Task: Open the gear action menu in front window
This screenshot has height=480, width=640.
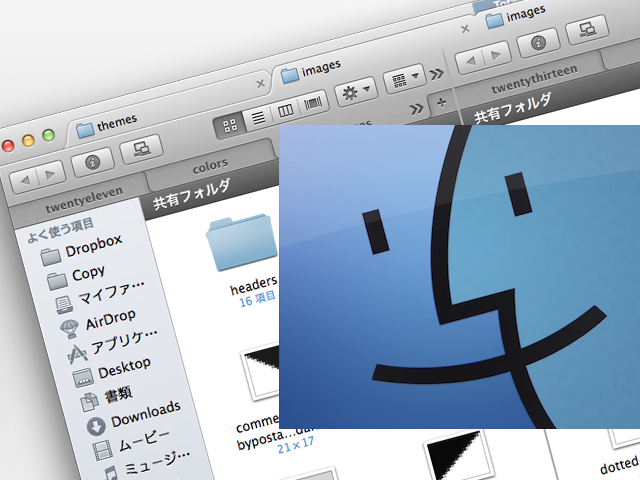Action: [x=355, y=91]
